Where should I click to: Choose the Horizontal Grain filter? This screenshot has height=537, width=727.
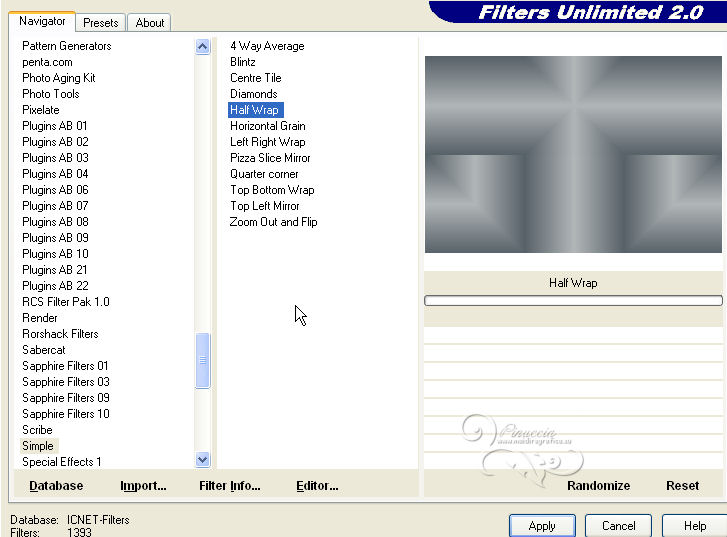click(x=268, y=126)
